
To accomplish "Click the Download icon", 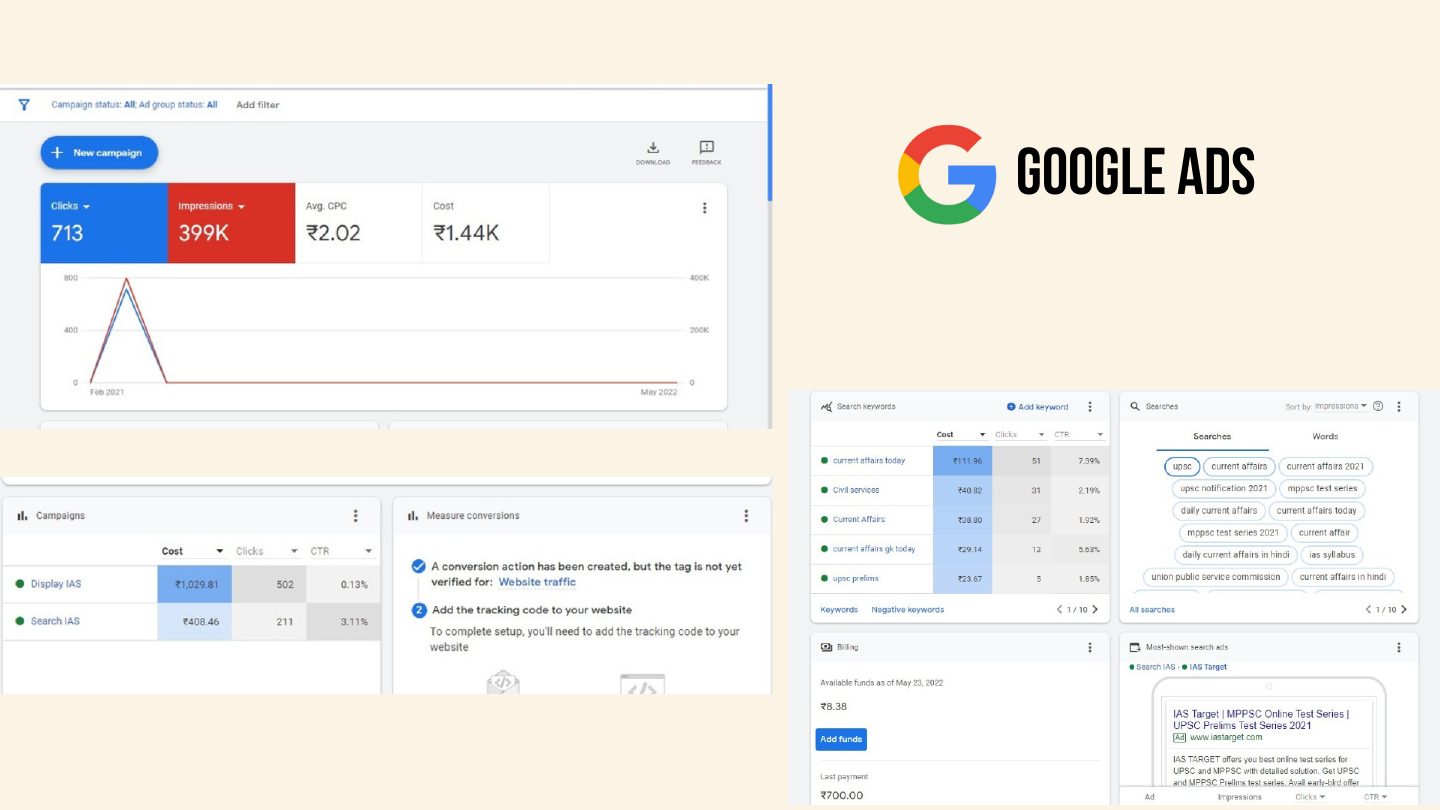I will (653, 152).
